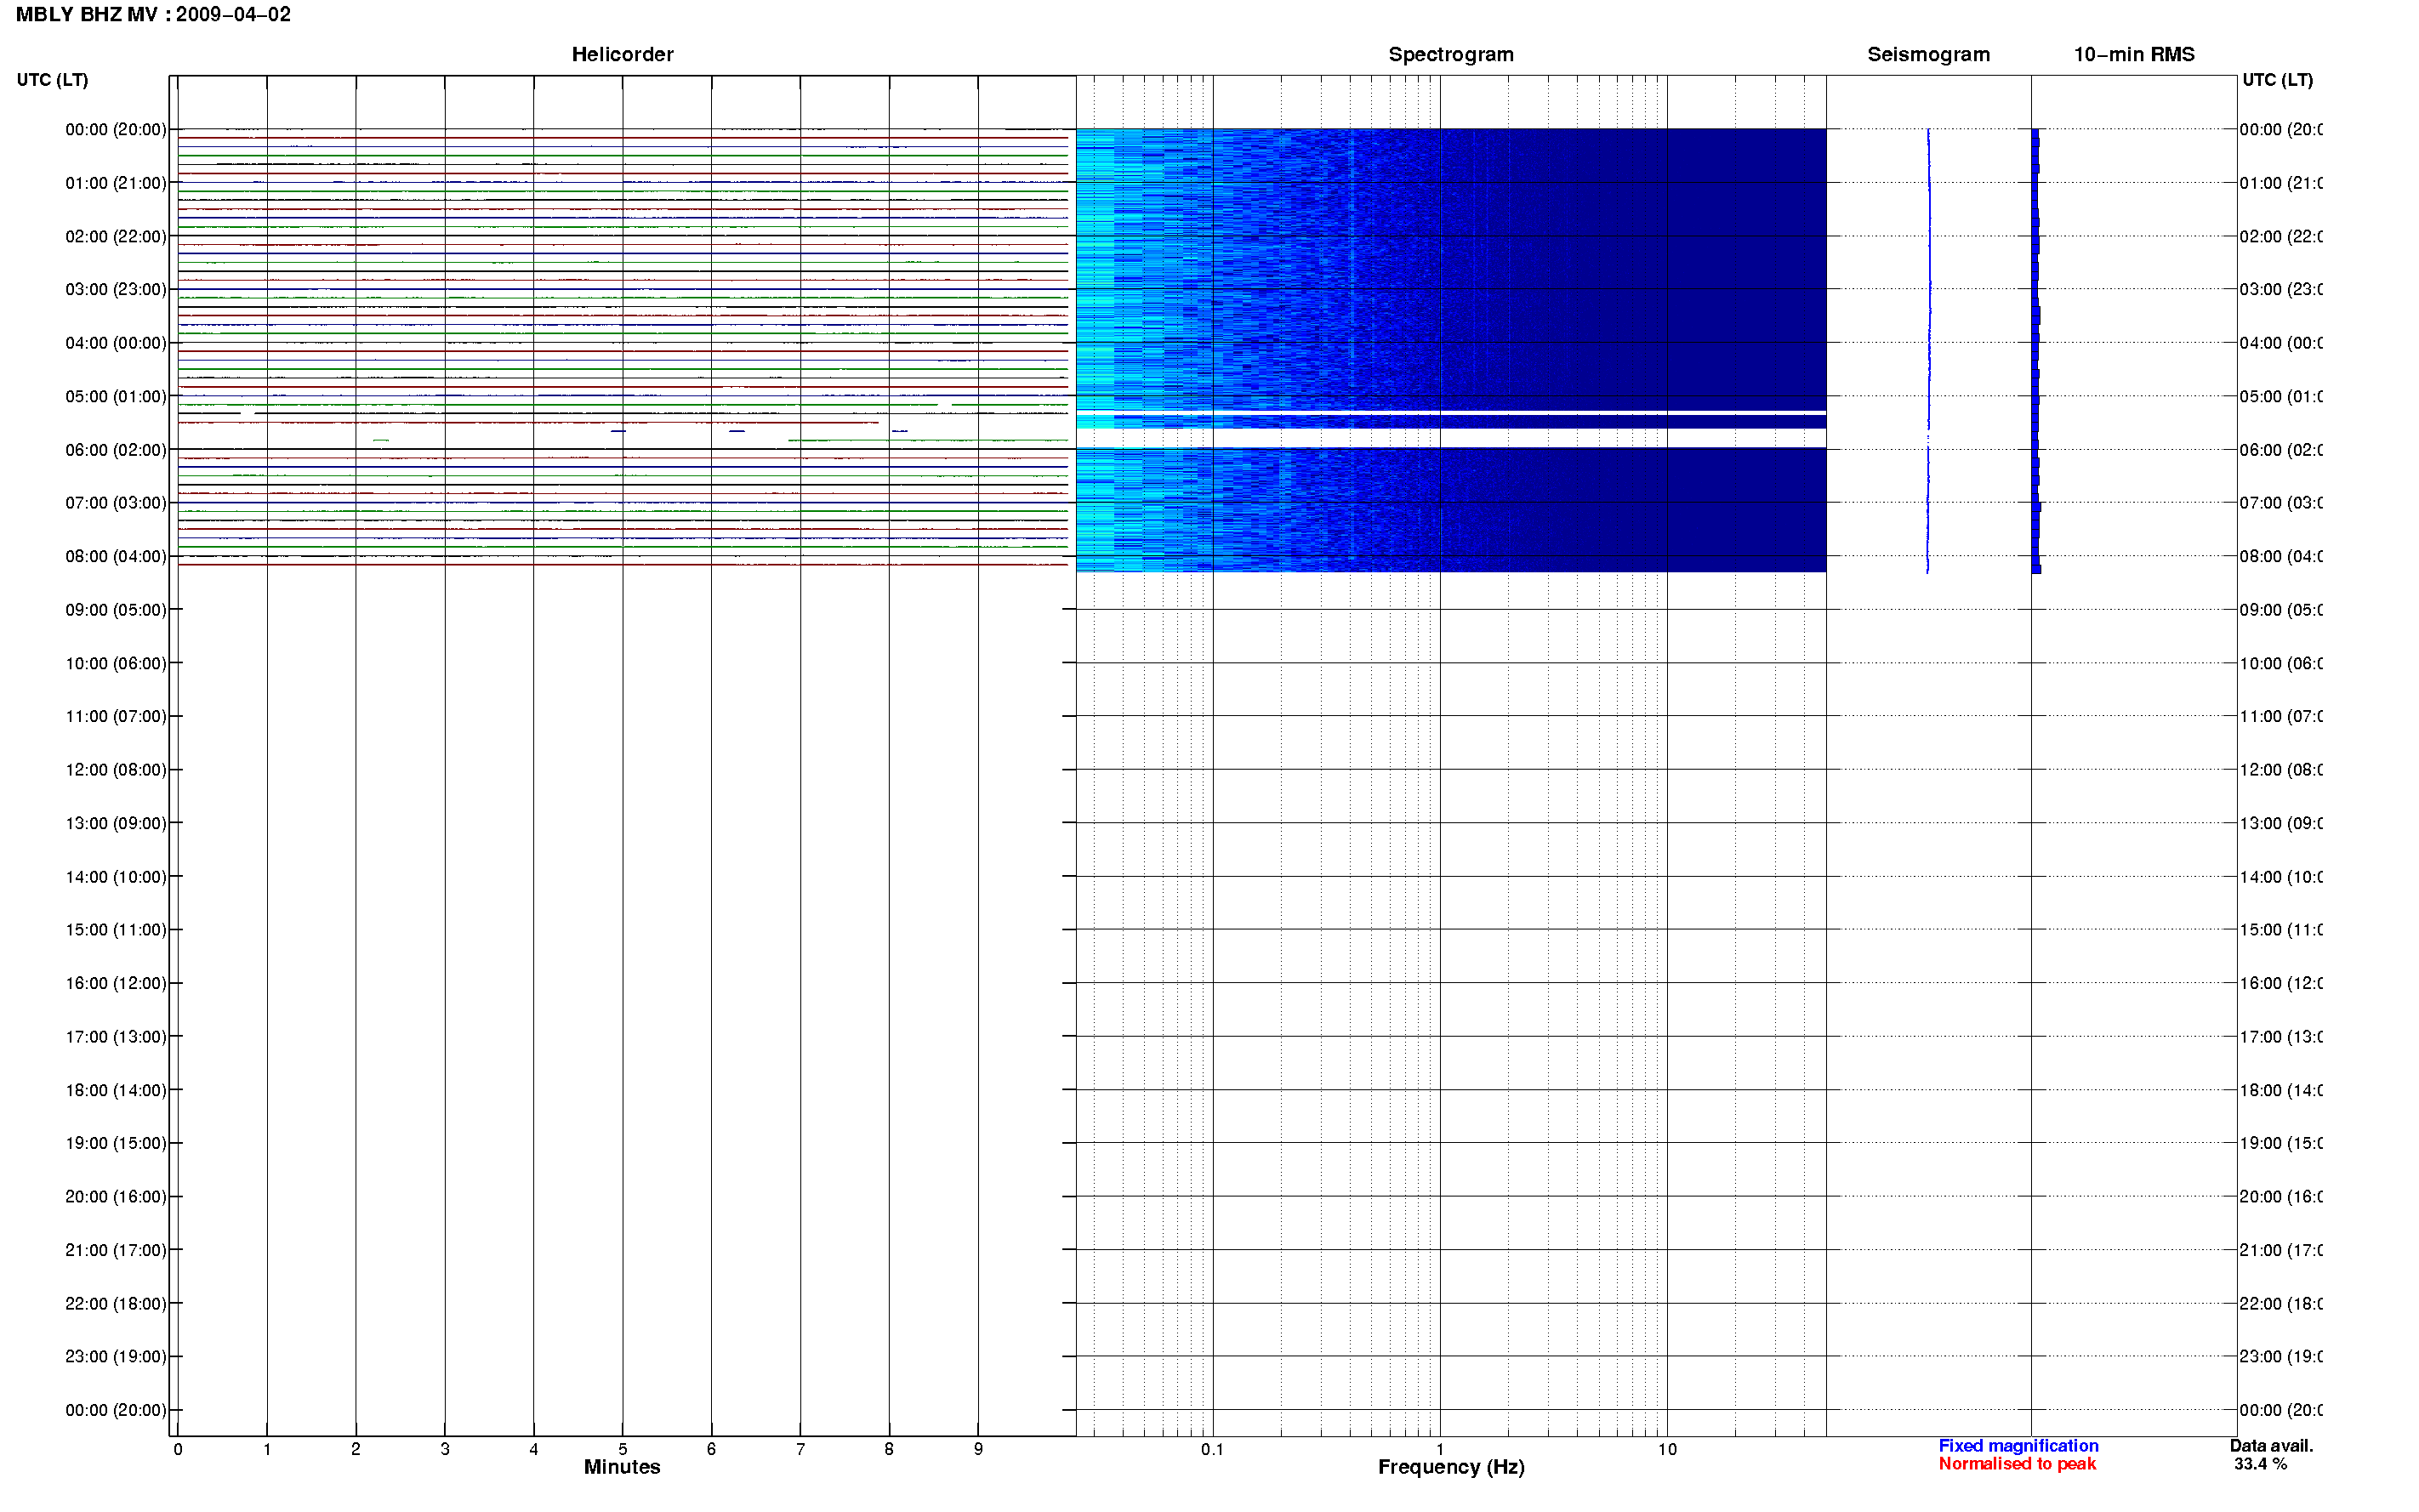Click the left-axis 08:00 (04:00) time label
The width and height of the screenshot is (2419, 1512).
point(116,556)
